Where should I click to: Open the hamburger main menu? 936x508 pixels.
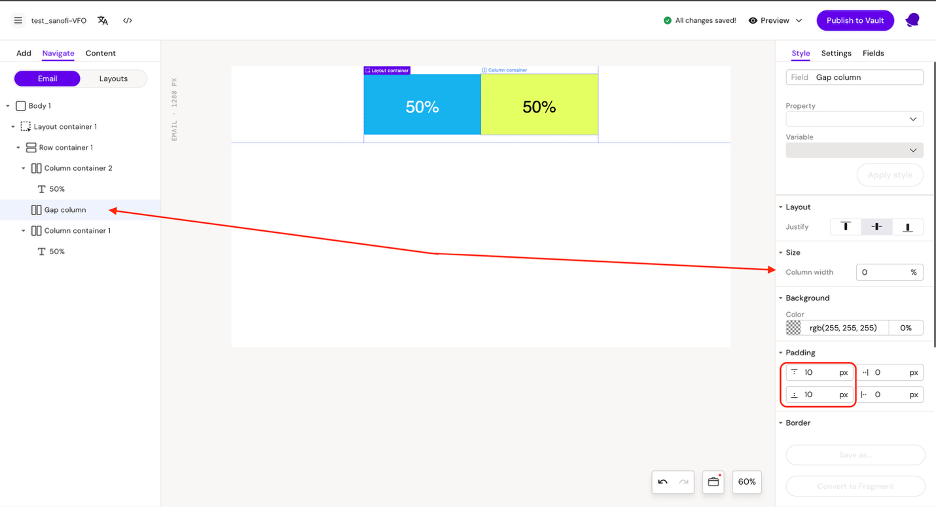tap(17, 20)
